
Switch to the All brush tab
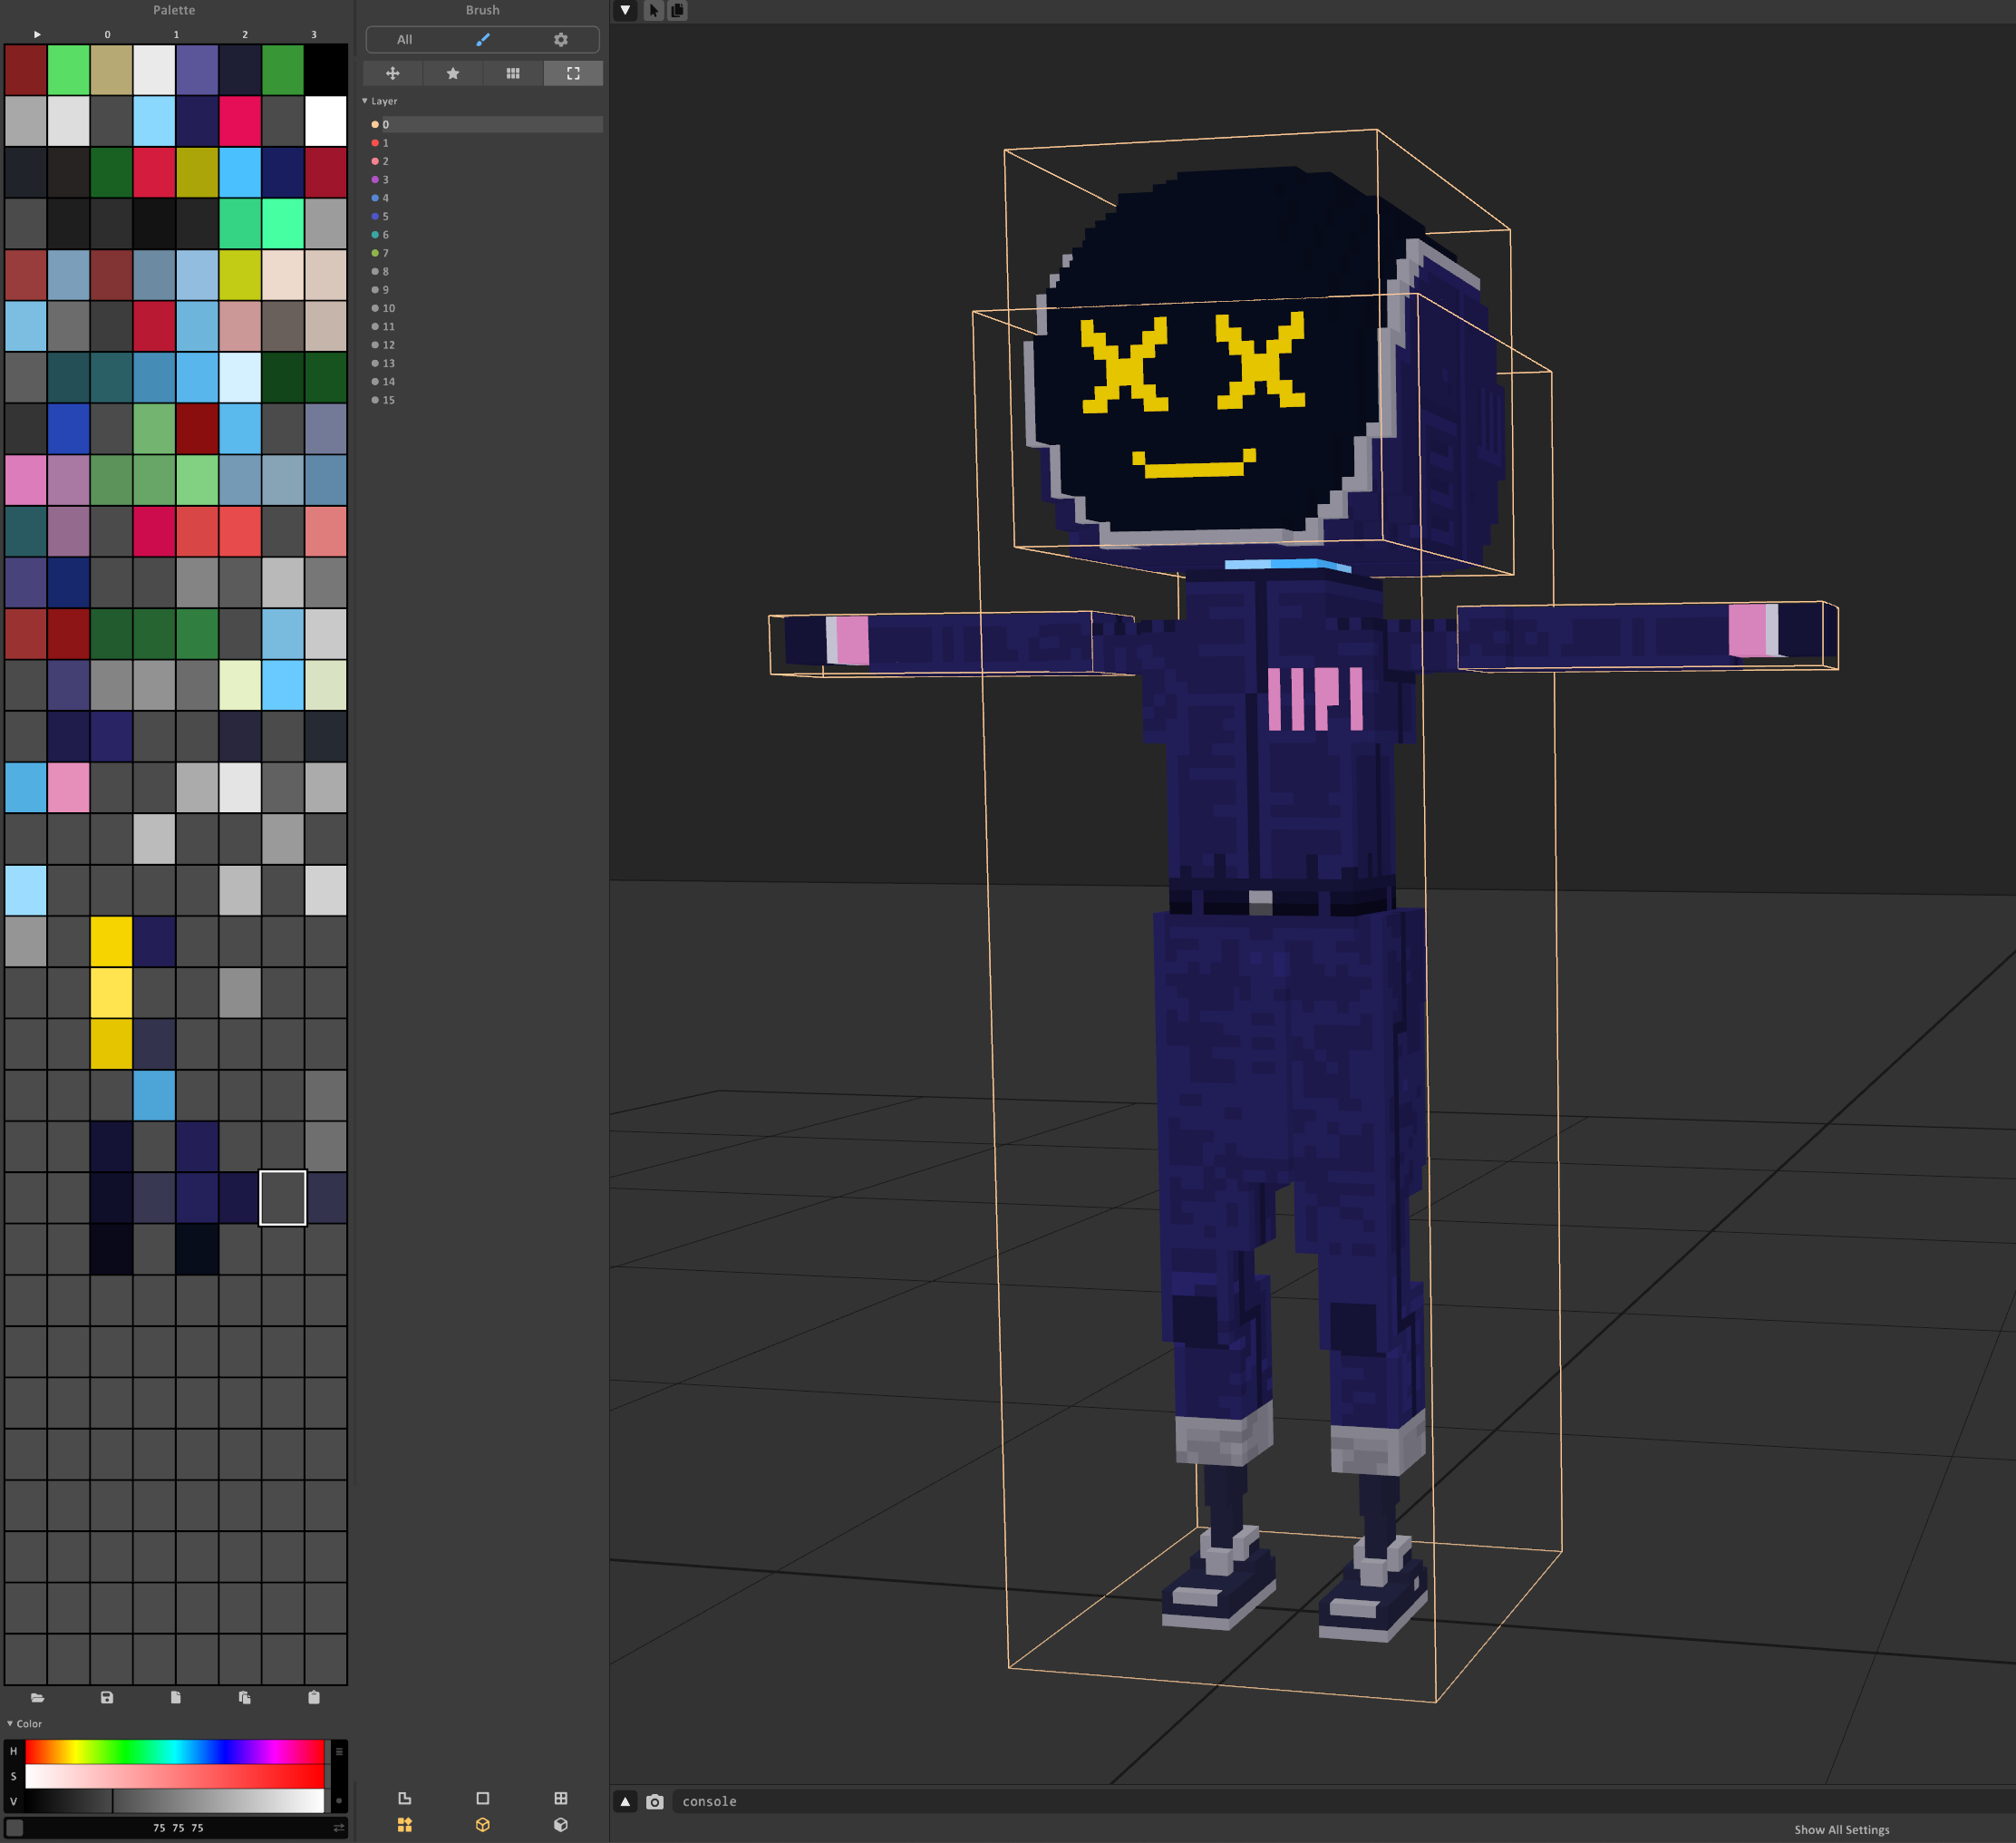[x=405, y=40]
